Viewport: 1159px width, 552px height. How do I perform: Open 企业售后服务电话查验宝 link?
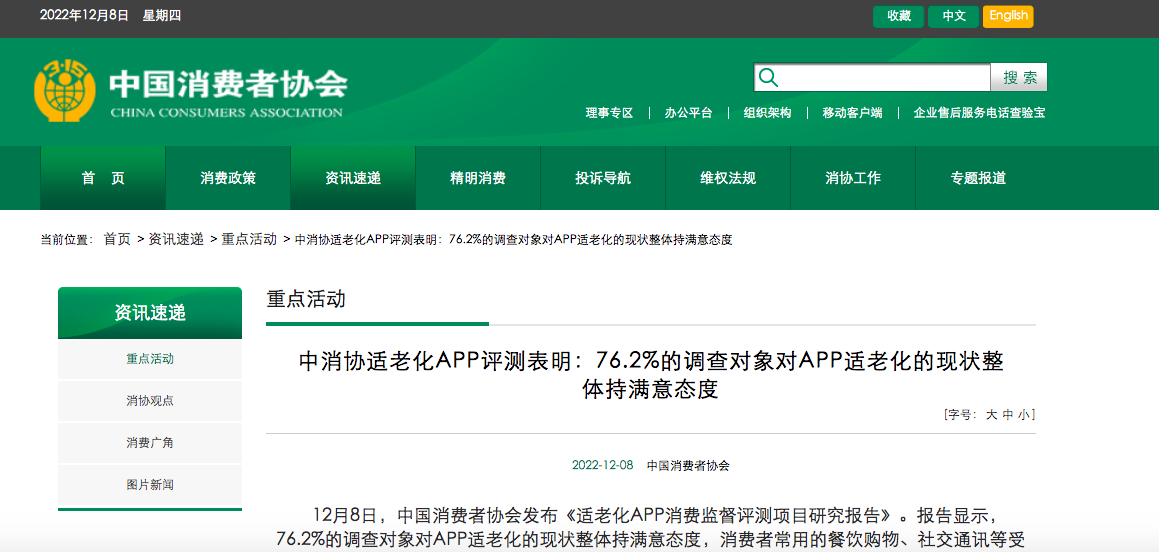click(979, 113)
